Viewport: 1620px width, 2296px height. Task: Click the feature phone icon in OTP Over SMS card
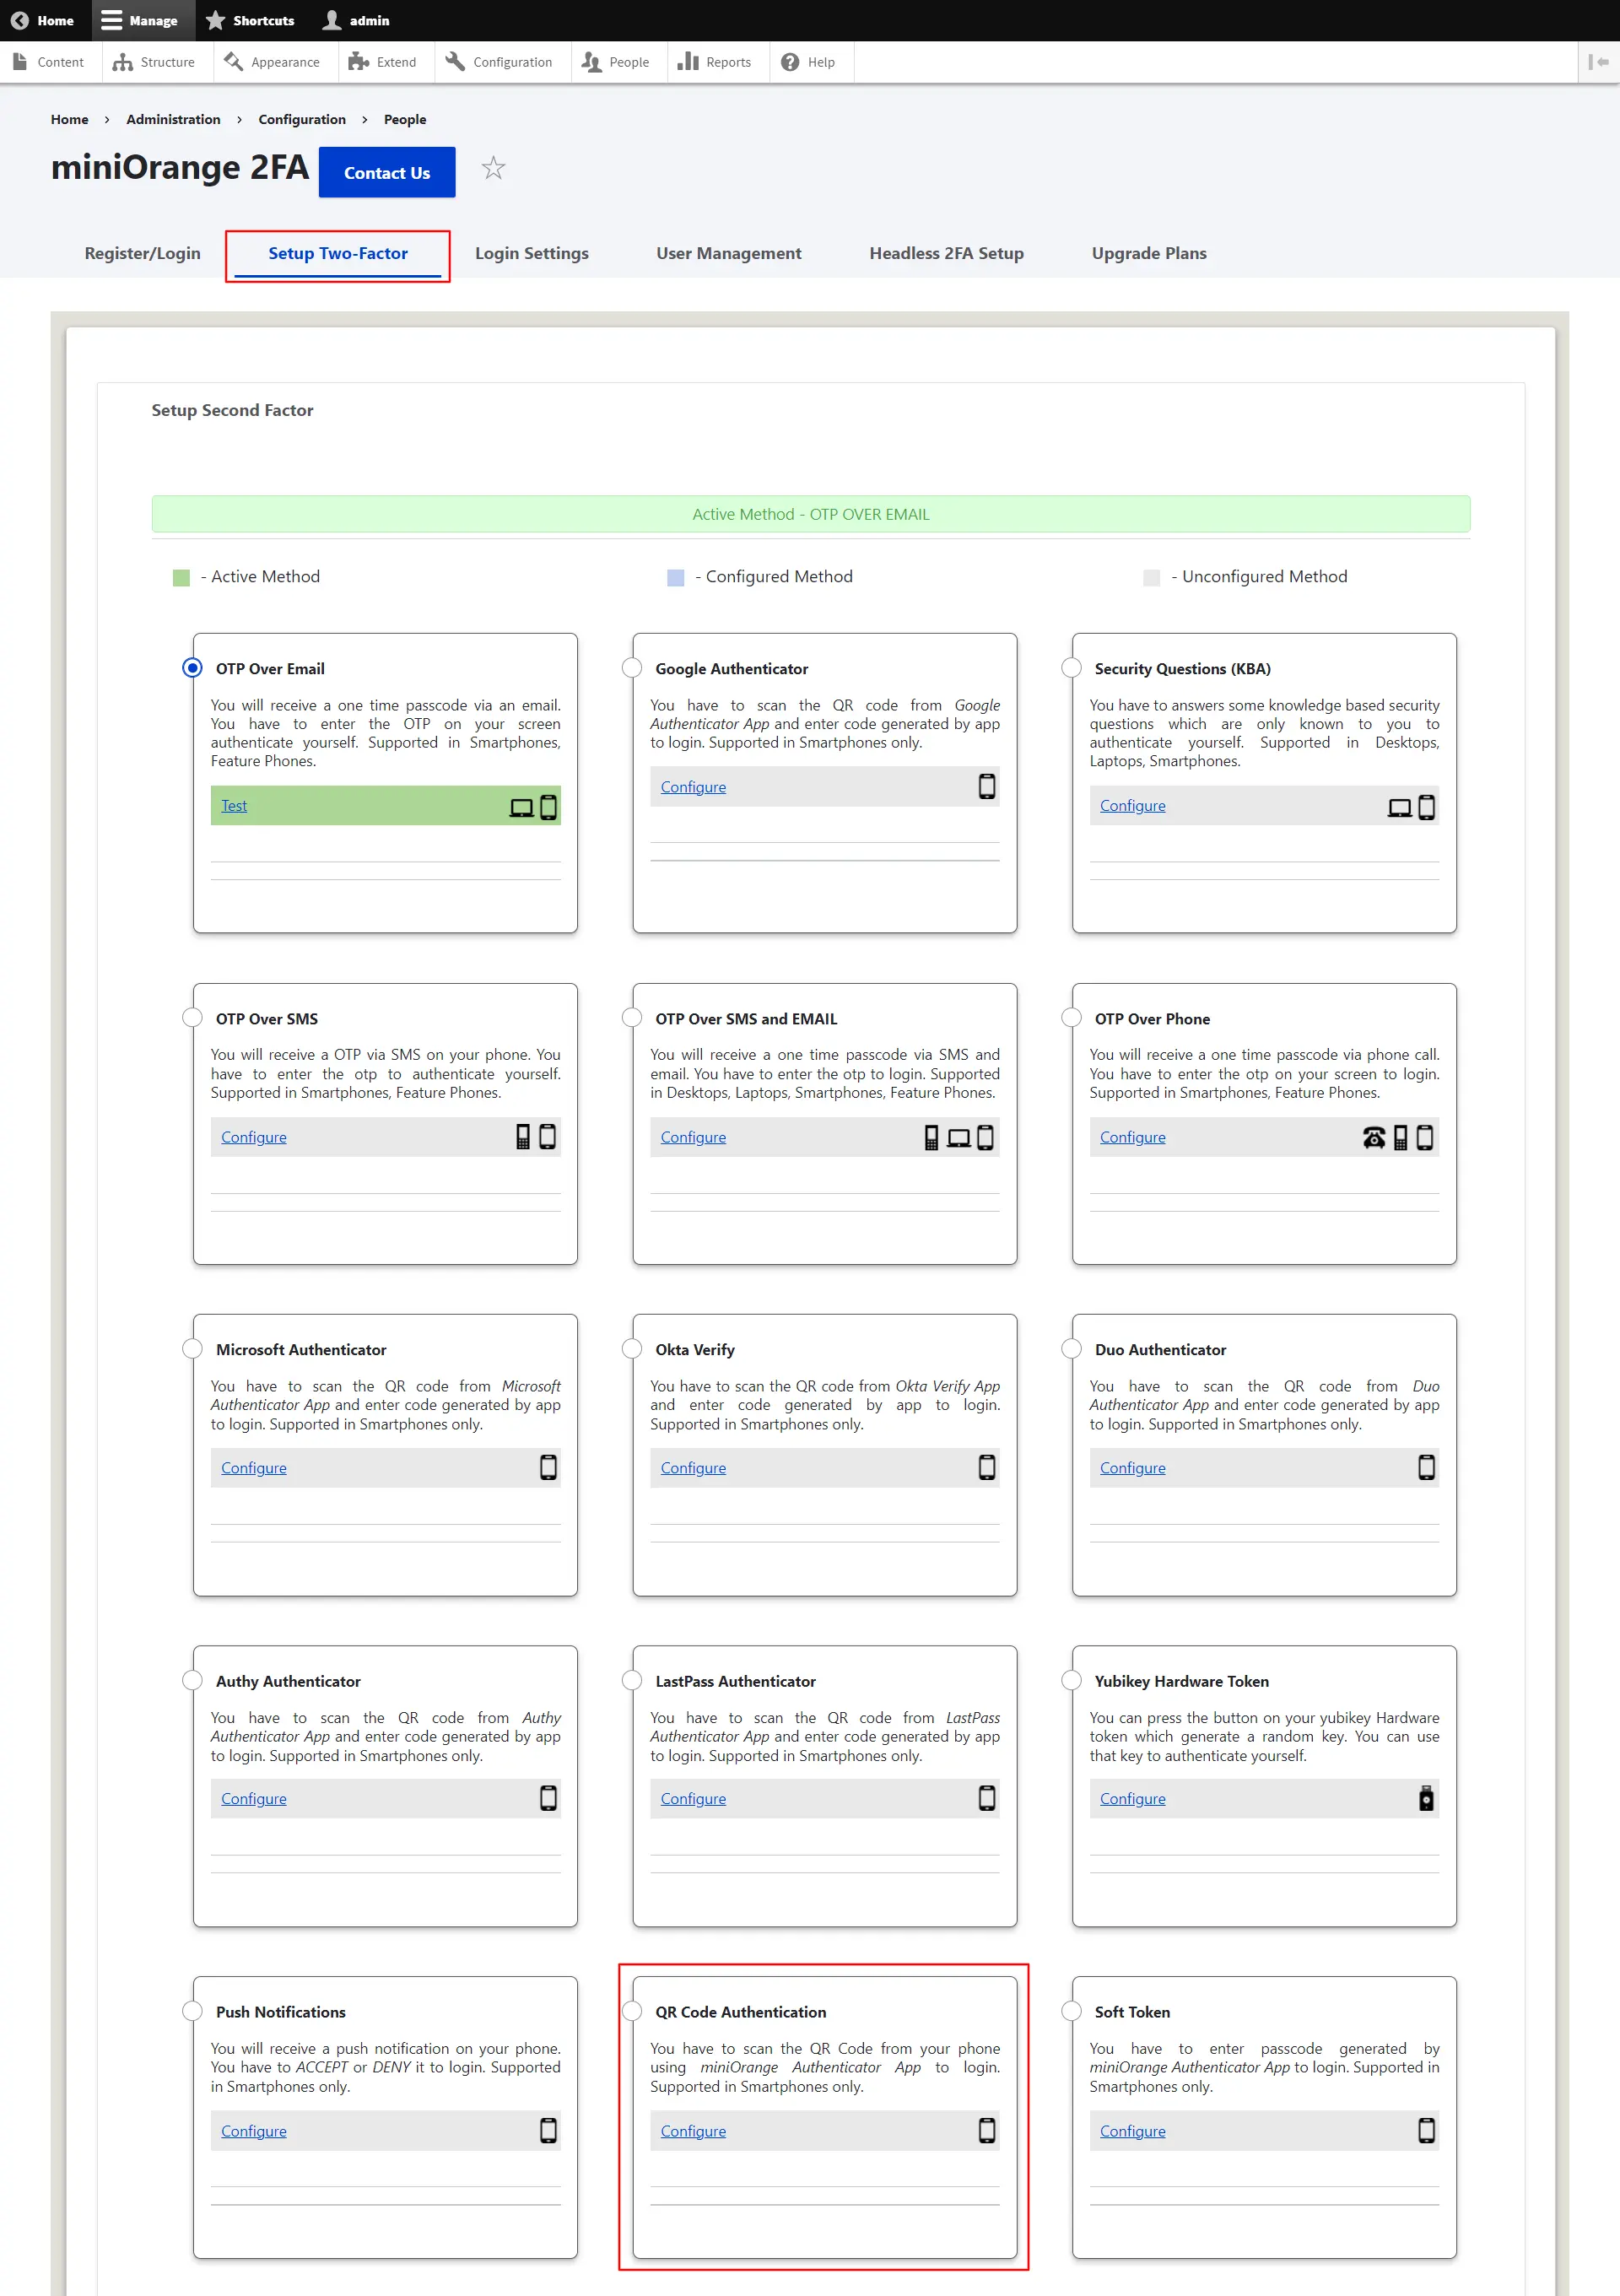coord(523,1137)
